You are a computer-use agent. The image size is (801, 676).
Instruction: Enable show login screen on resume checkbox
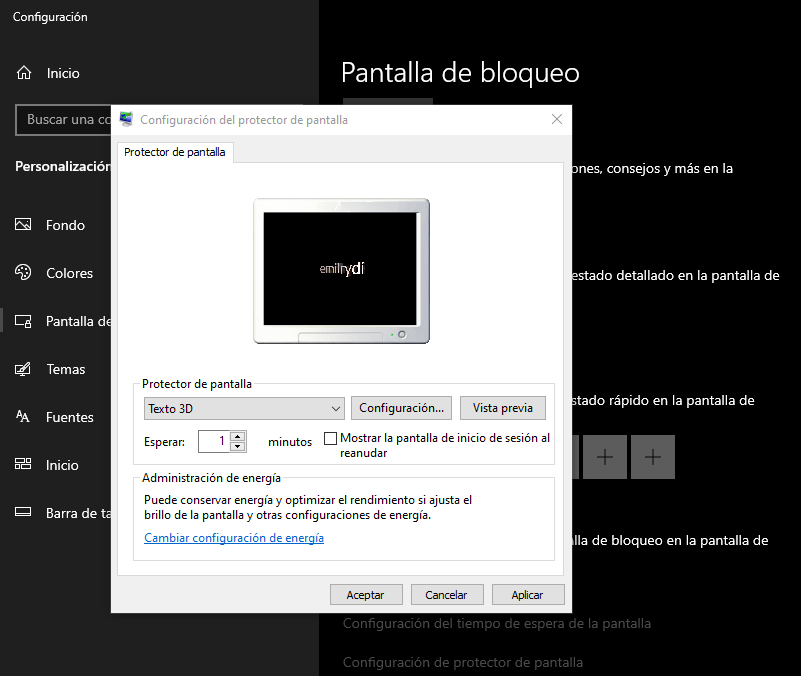331,439
